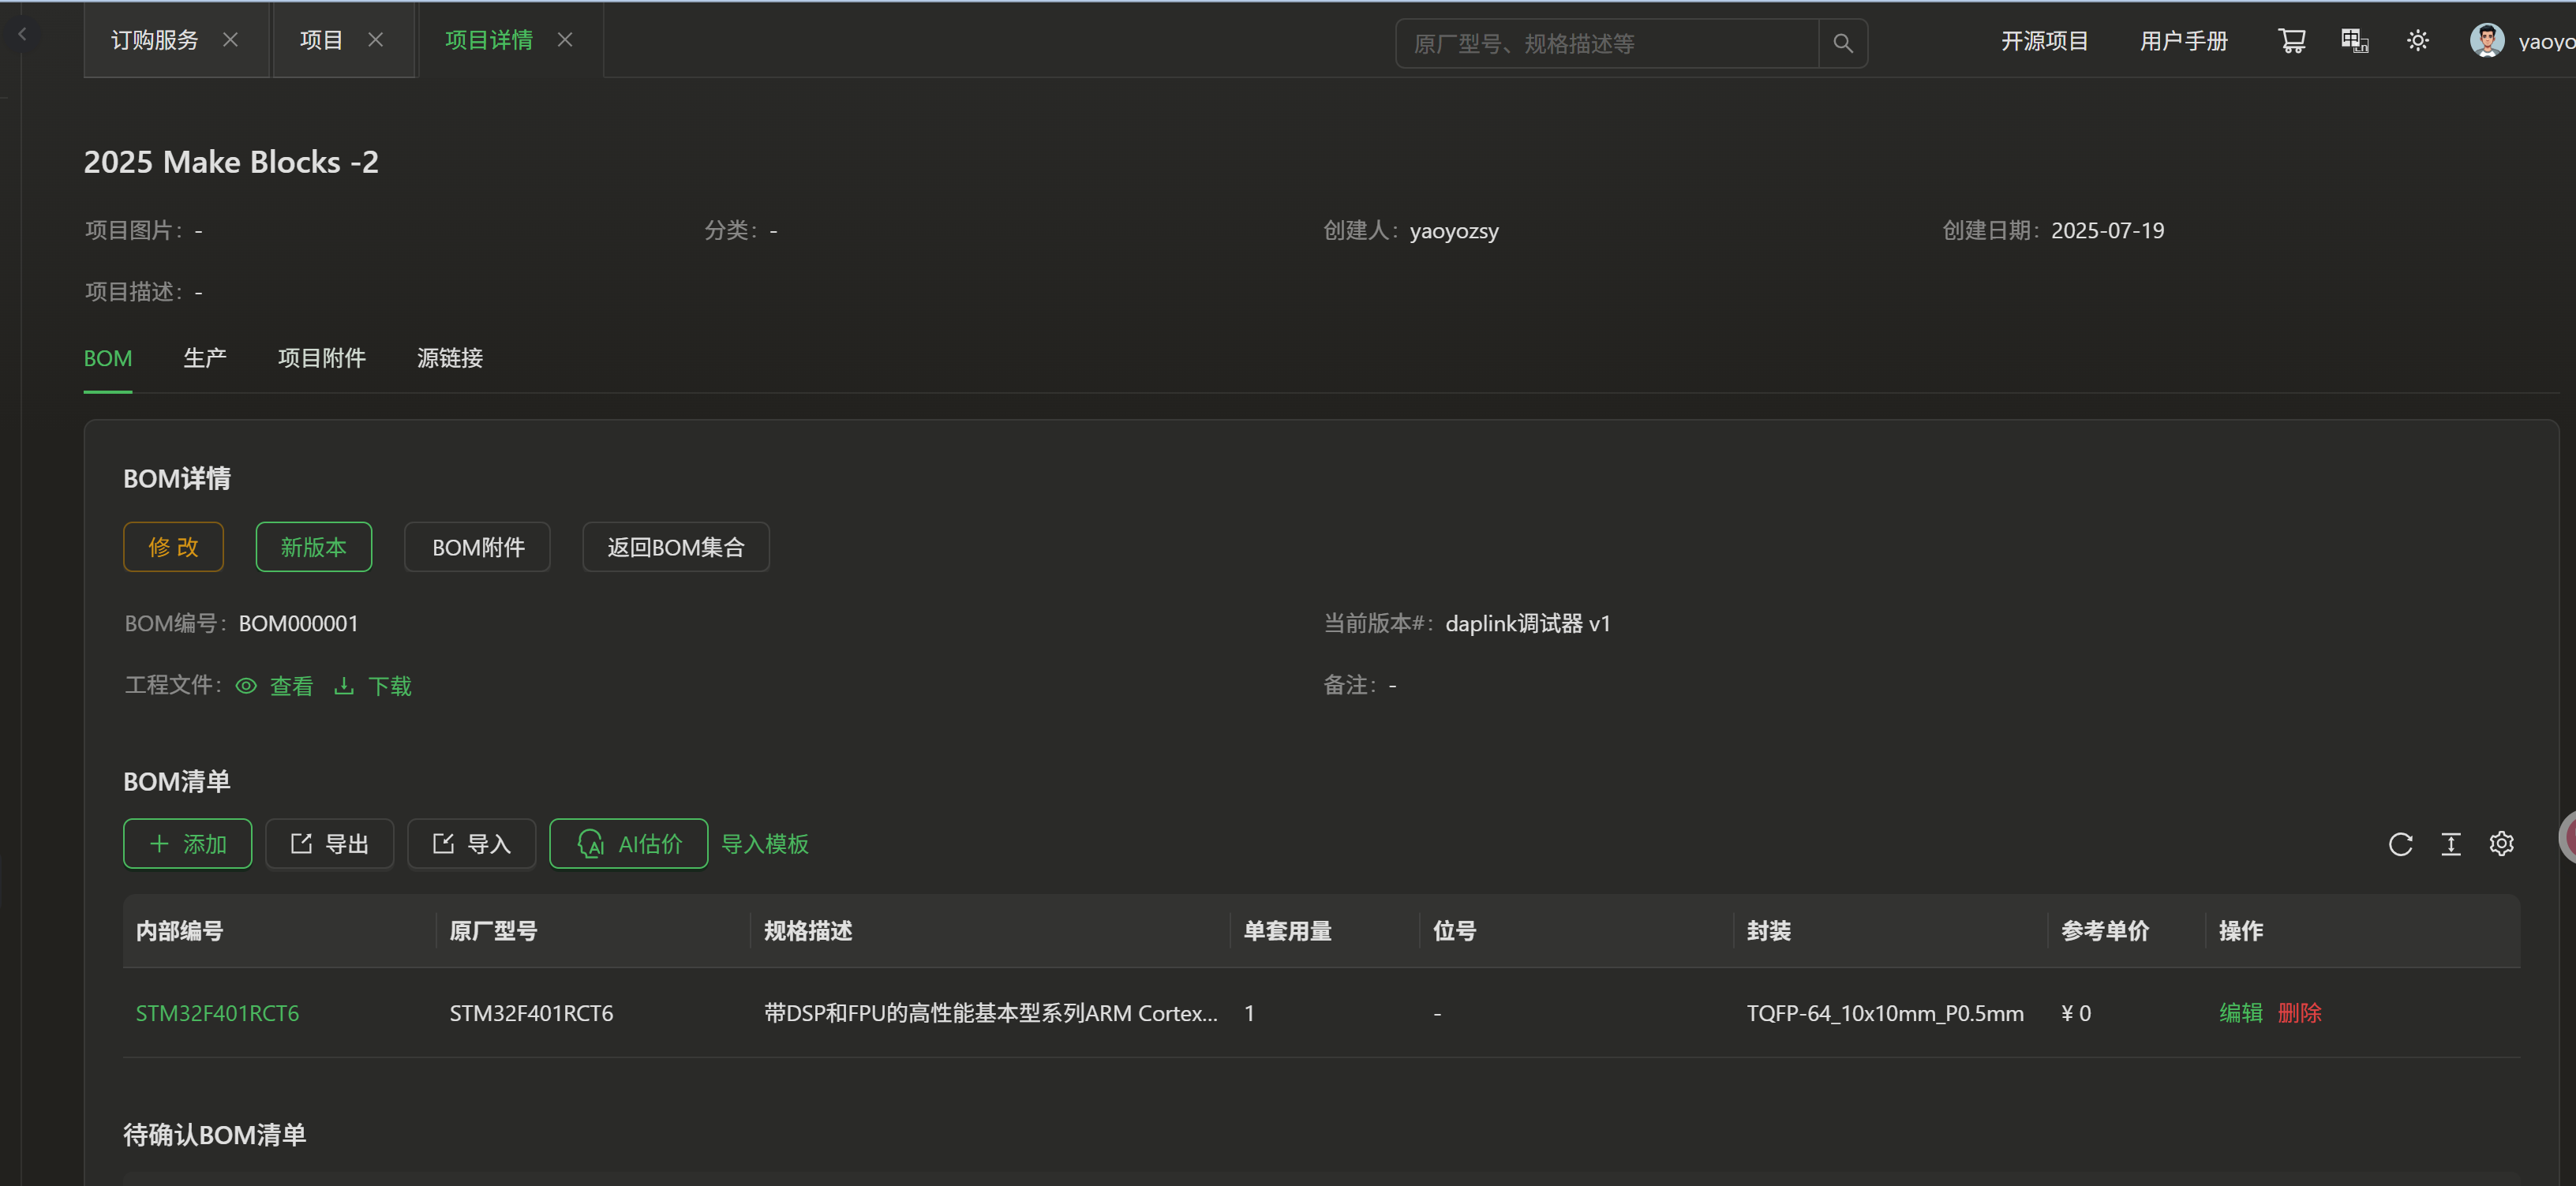Image resolution: width=2576 pixels, height=1186 pixels.
Task: Click the shopping cart icon
Action: [x=2291, y=41]
